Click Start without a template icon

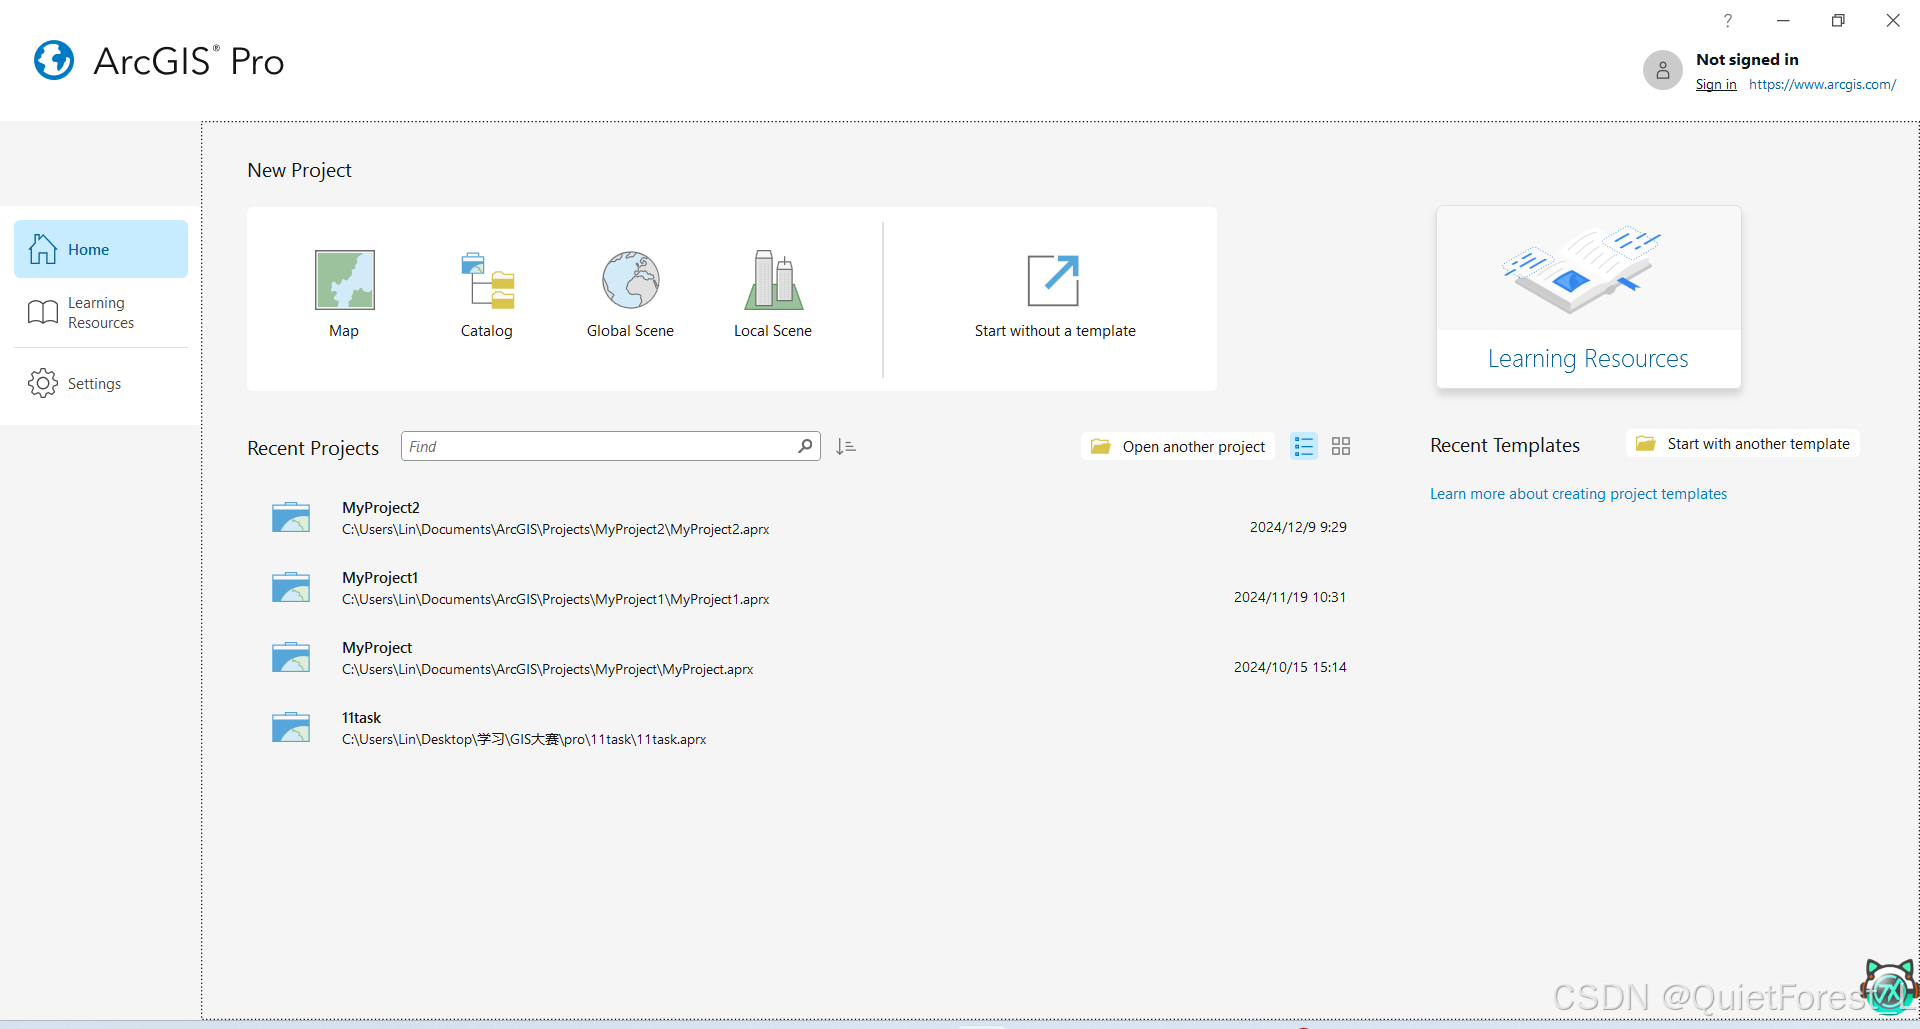click(x=1053, y=280)
